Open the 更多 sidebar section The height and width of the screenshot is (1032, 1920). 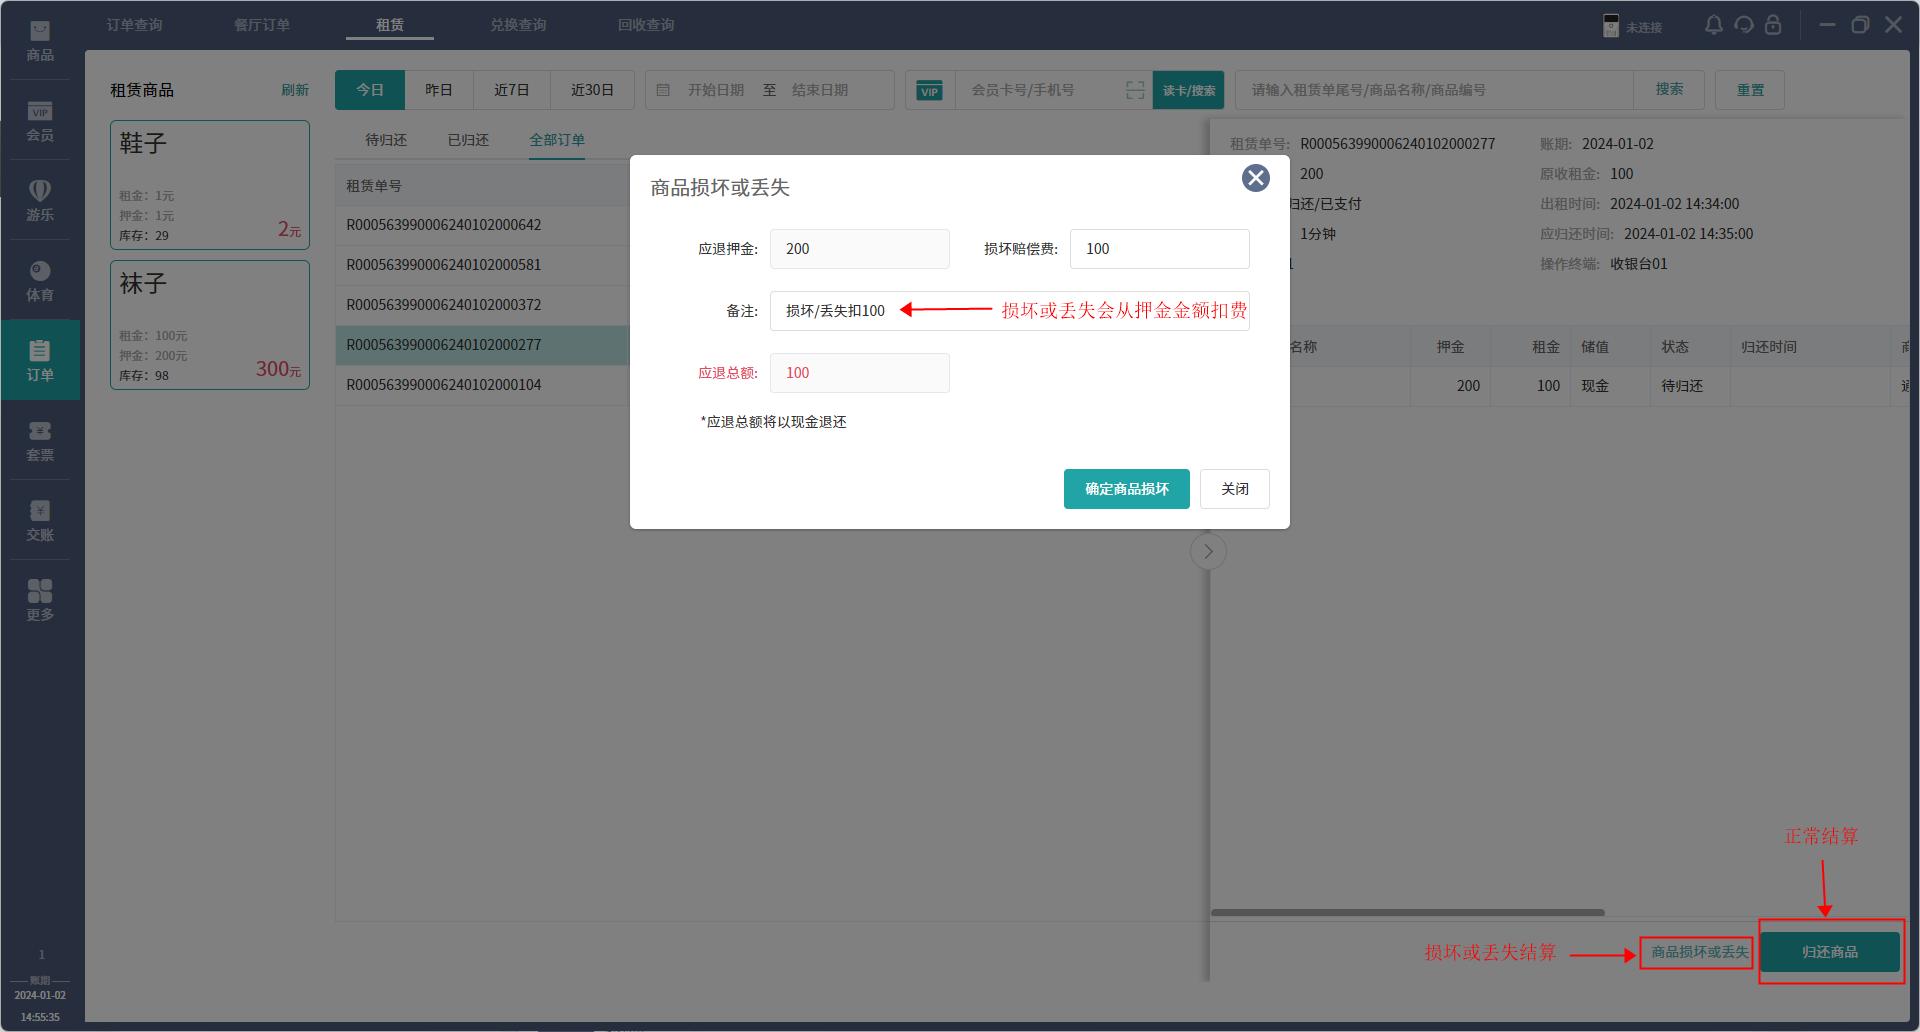point(40,601)
